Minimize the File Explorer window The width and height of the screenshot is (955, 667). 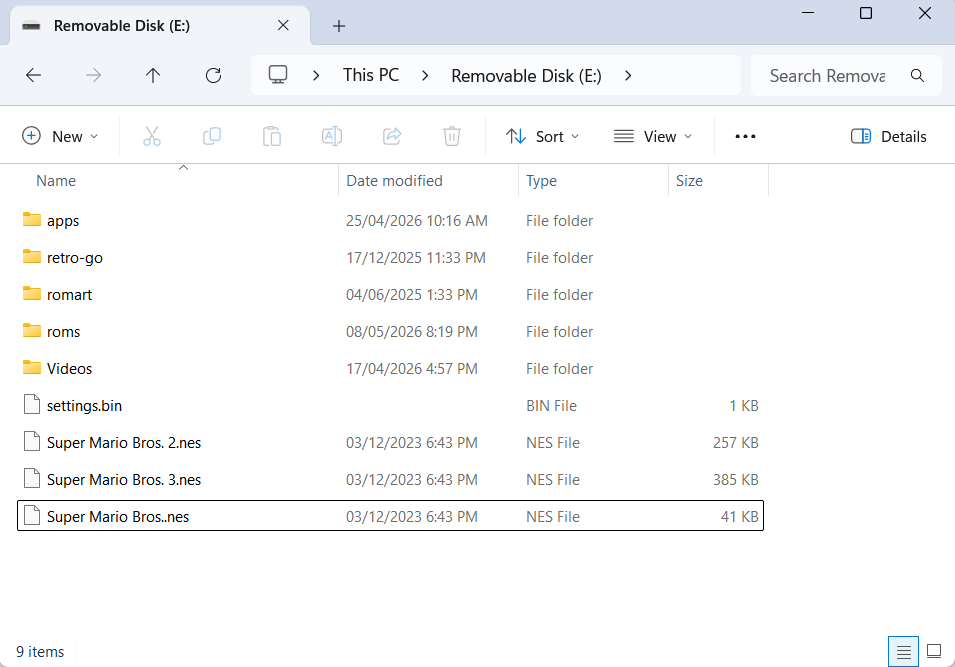[x=808, y=13]
